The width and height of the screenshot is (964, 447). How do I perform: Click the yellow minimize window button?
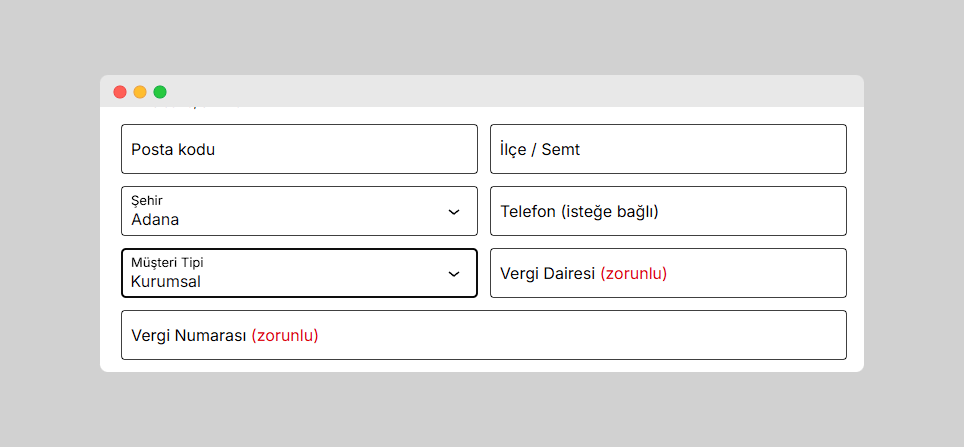[140, 92]
